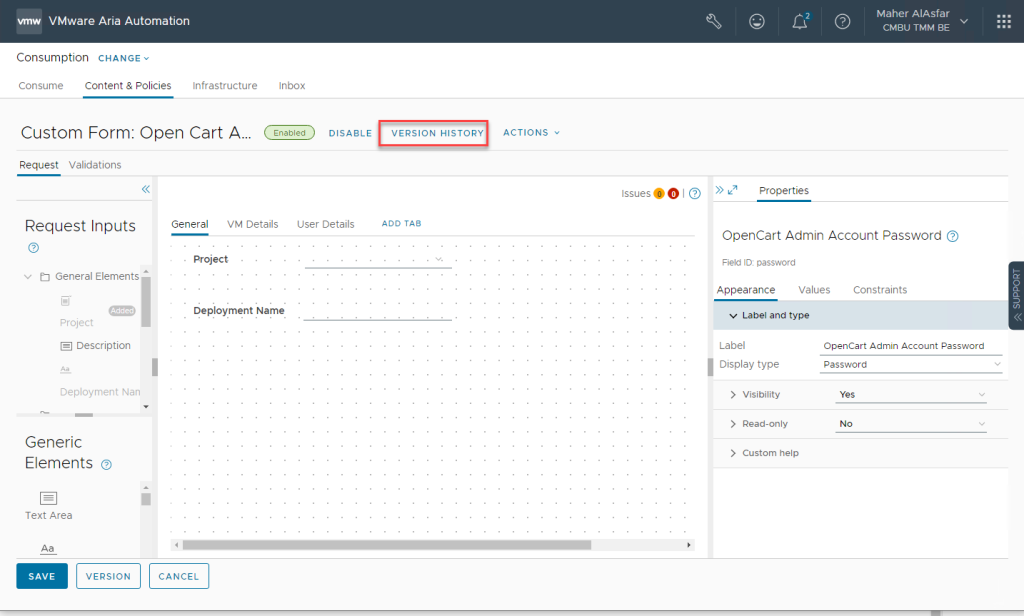Click the SAVE button

pyautogui.click(x=42, y=576)
